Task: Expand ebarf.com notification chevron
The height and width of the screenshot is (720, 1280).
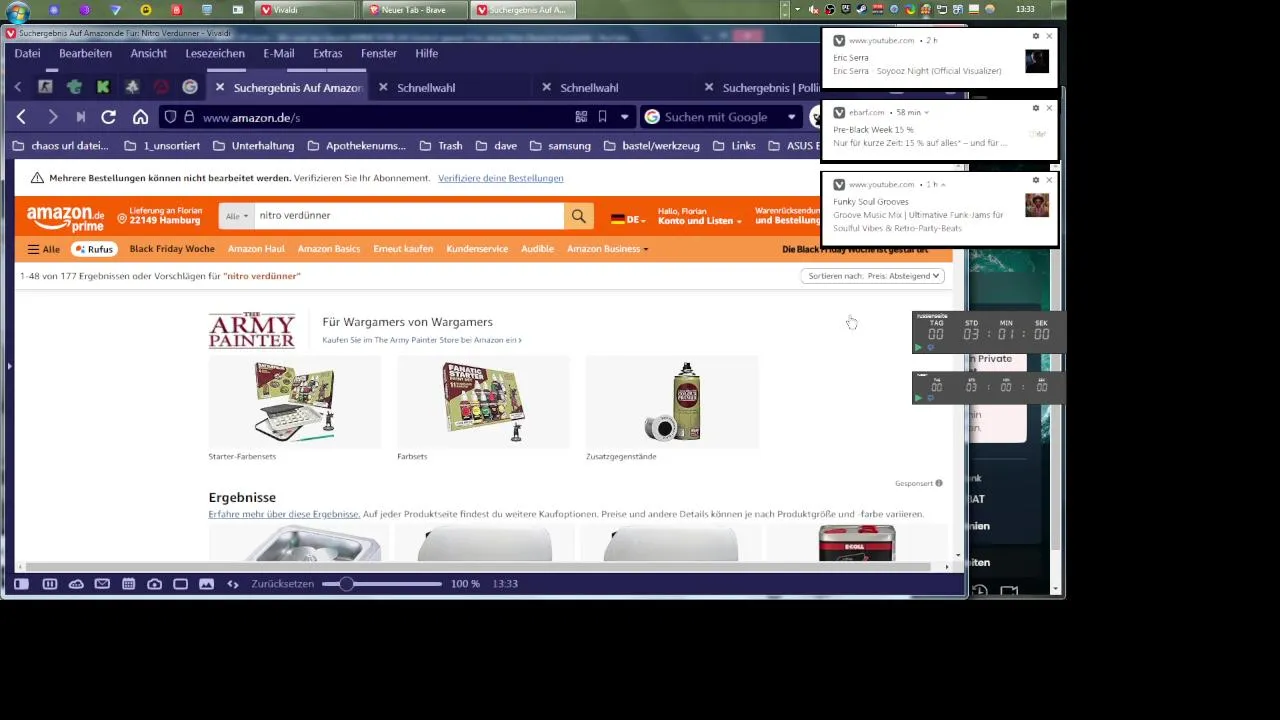Action: click(927, 113)
